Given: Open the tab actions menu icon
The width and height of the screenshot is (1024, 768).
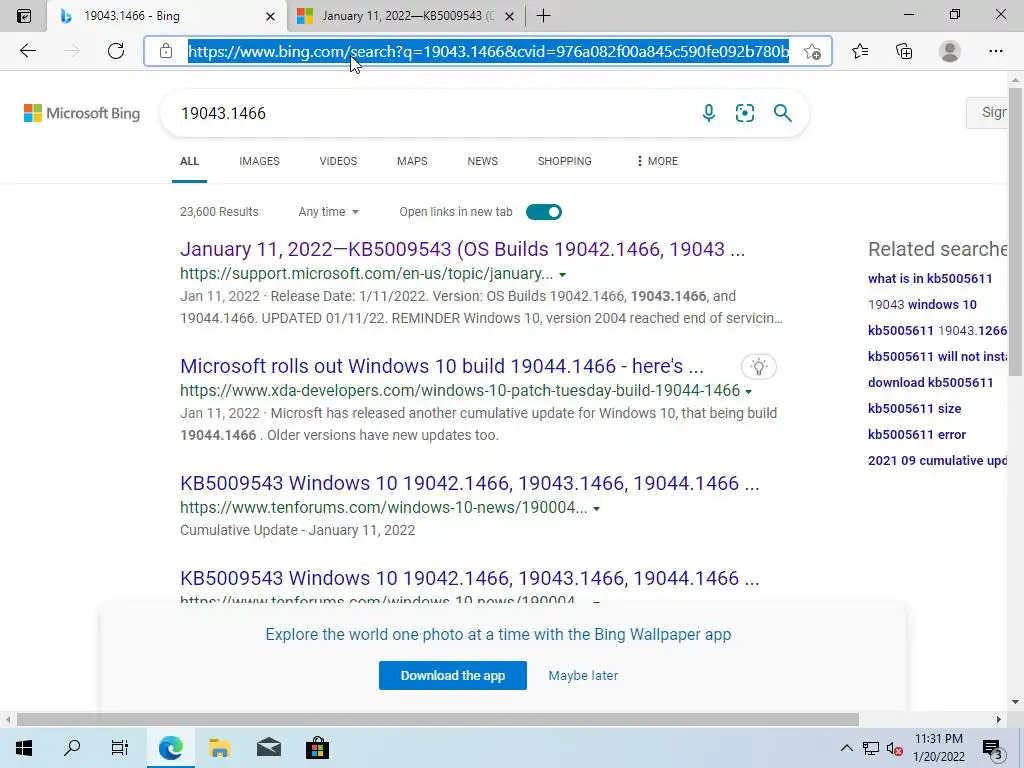Looking at the screenshot, I should tap(24, 16).
